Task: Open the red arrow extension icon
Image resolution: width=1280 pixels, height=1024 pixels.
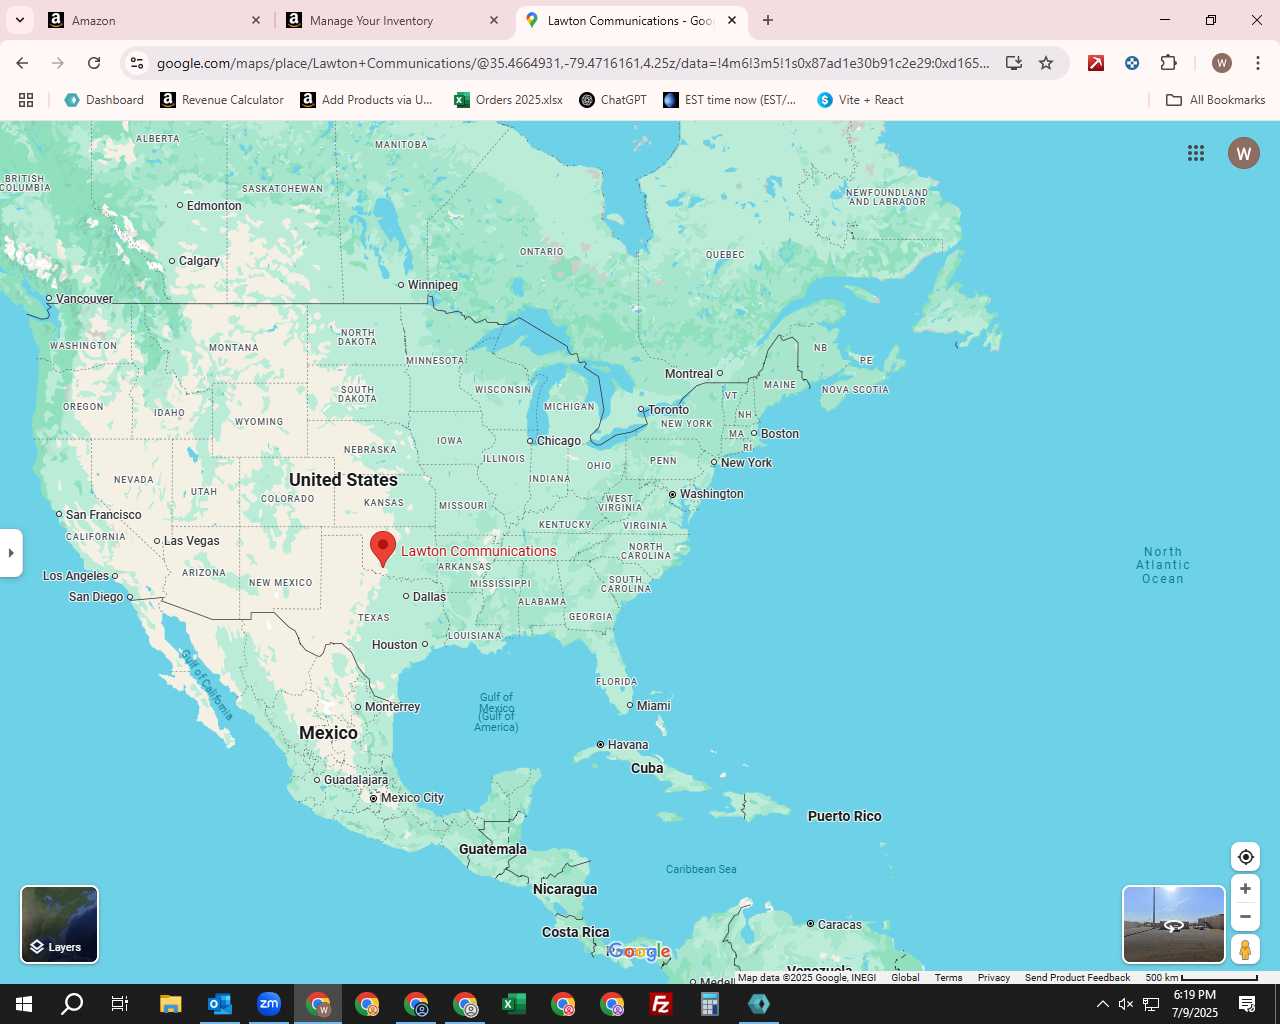Action: pos(1096,63)
